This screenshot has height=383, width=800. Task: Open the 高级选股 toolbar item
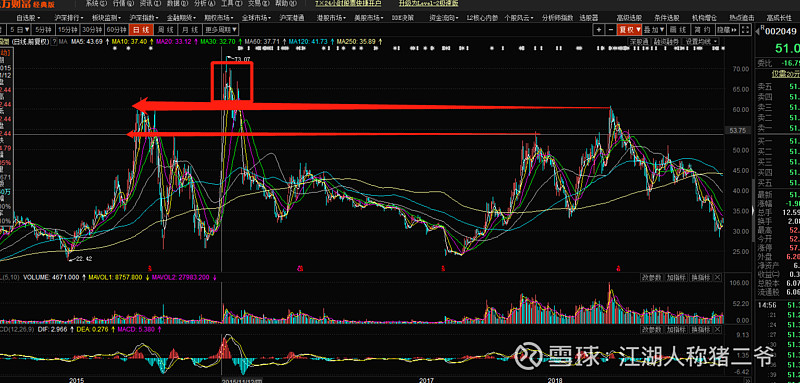click(628, 17)
